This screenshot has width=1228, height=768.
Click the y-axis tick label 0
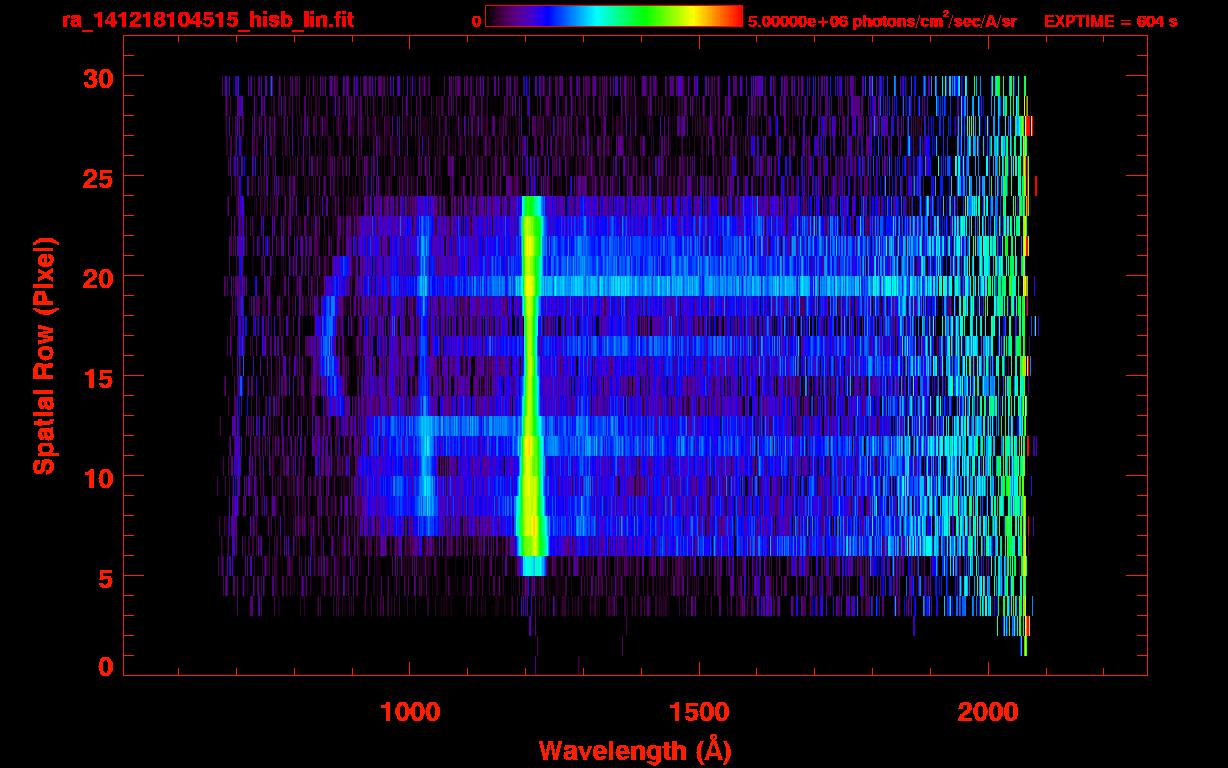click(105, 666)
